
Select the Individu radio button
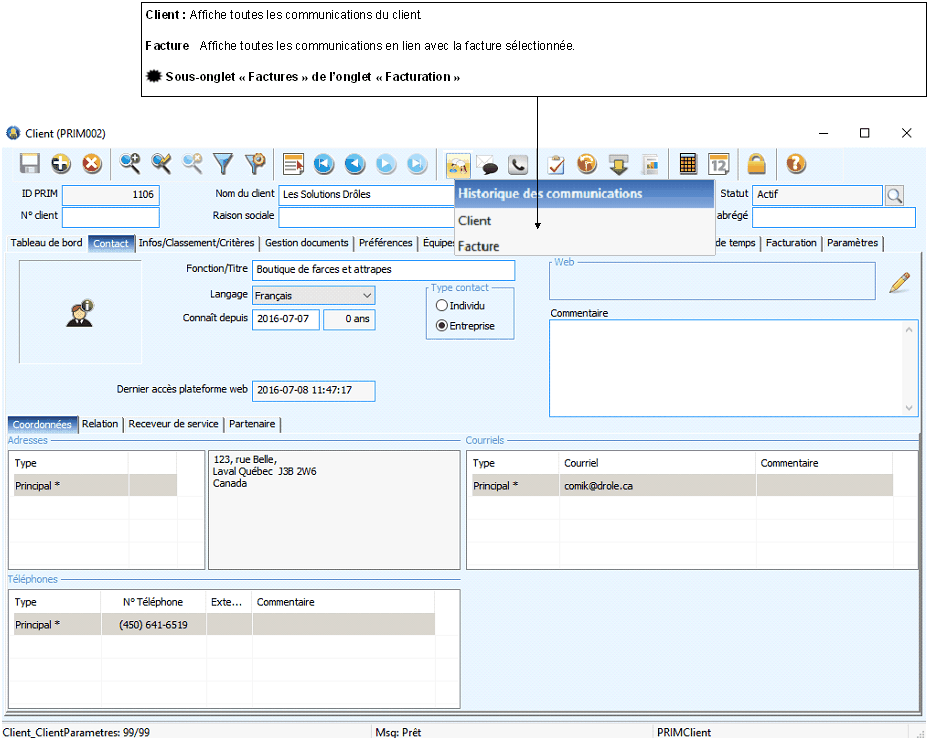[442, 306]
